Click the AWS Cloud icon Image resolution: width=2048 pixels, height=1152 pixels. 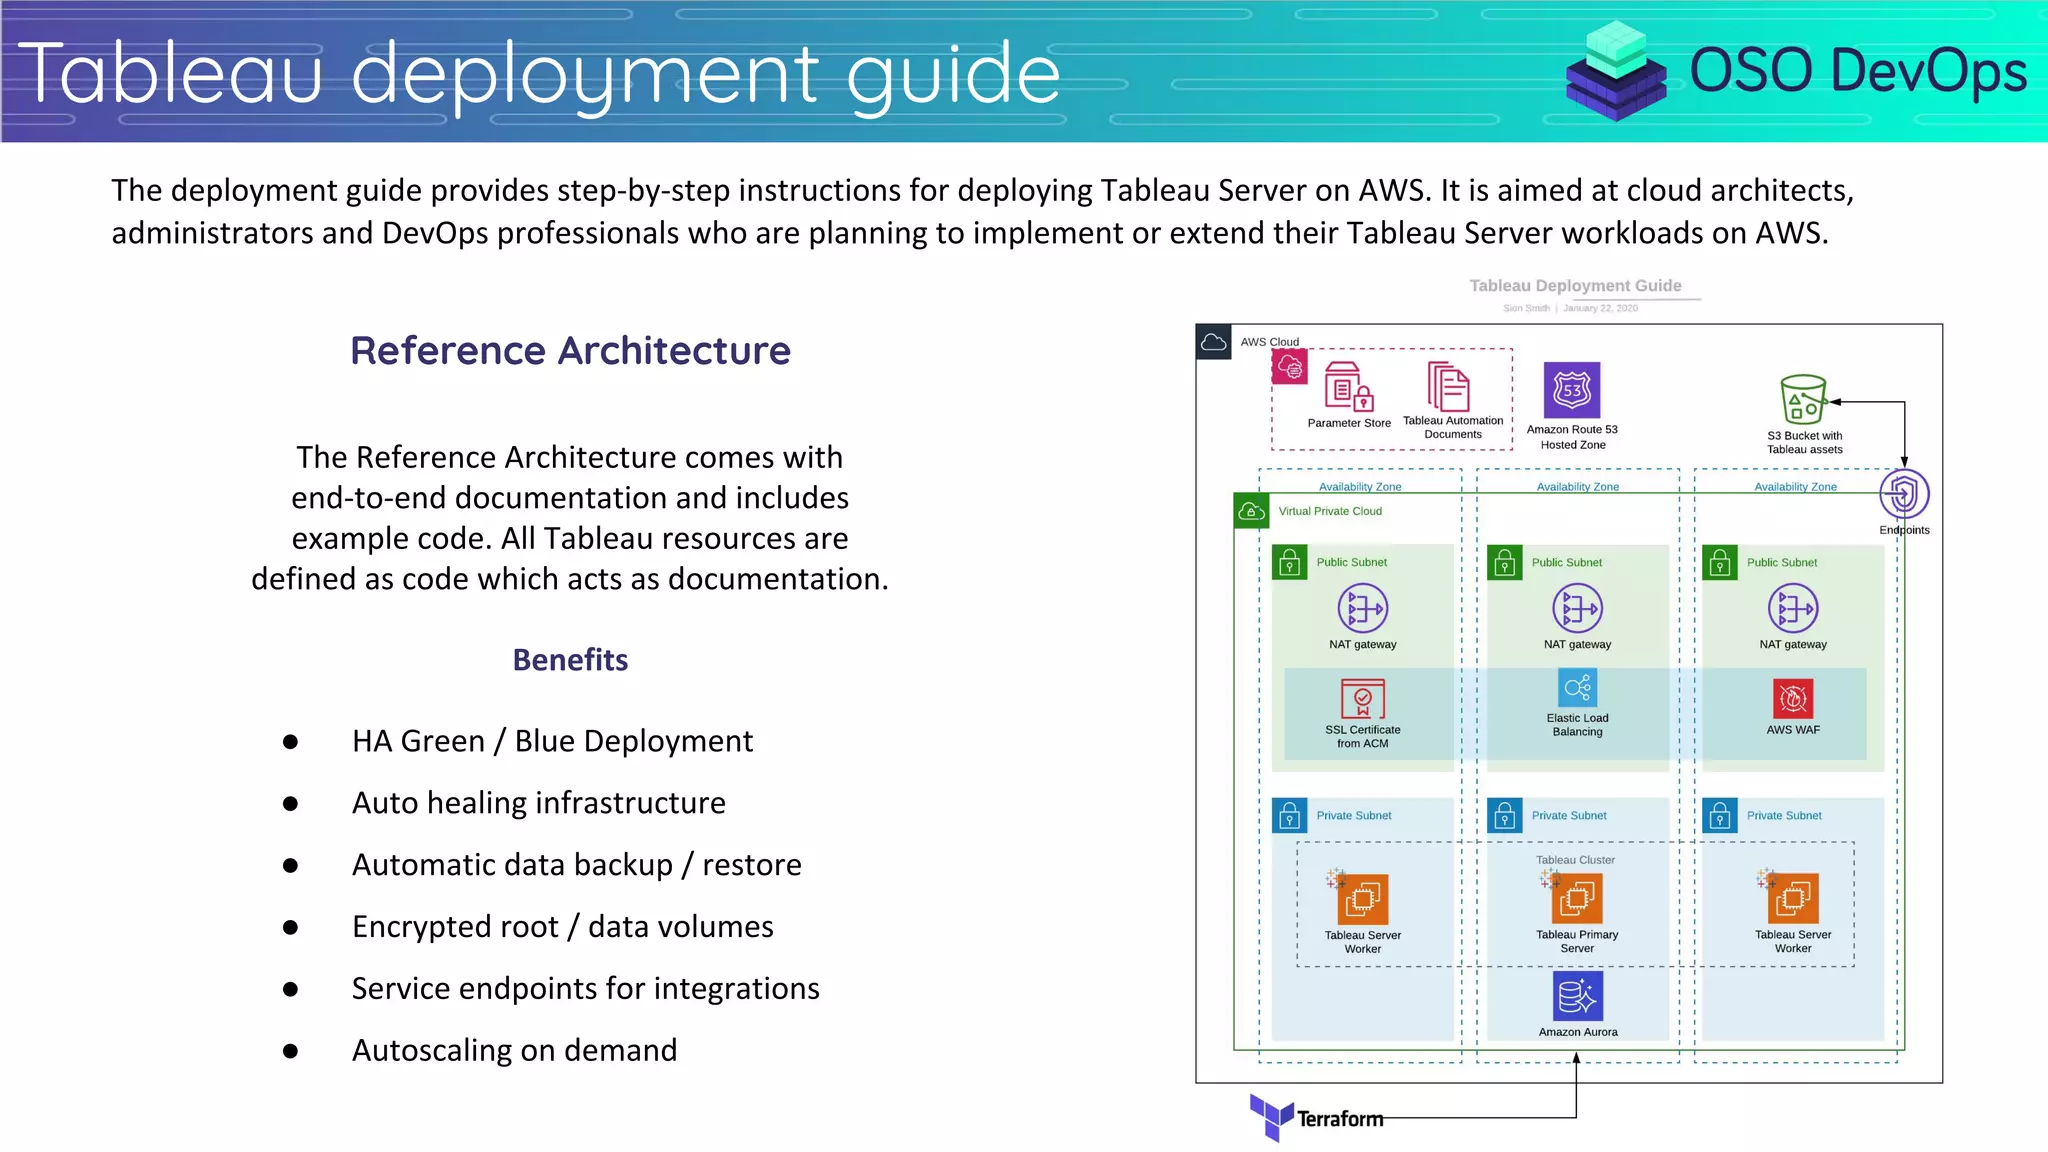1213,342
